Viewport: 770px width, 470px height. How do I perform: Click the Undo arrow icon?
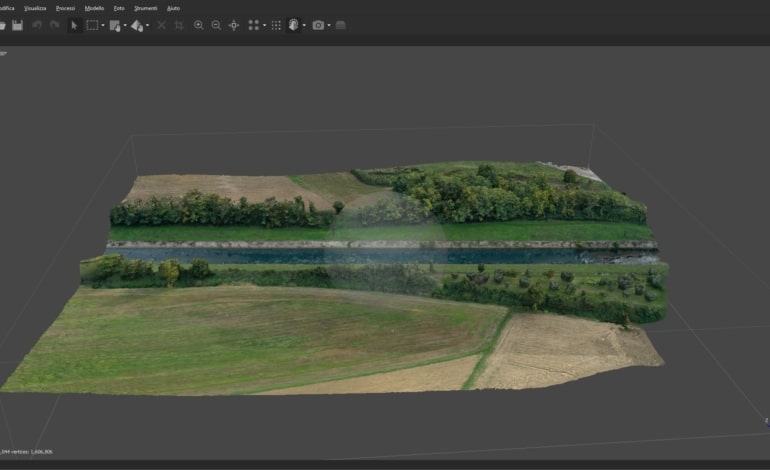(x=37, y=26)
